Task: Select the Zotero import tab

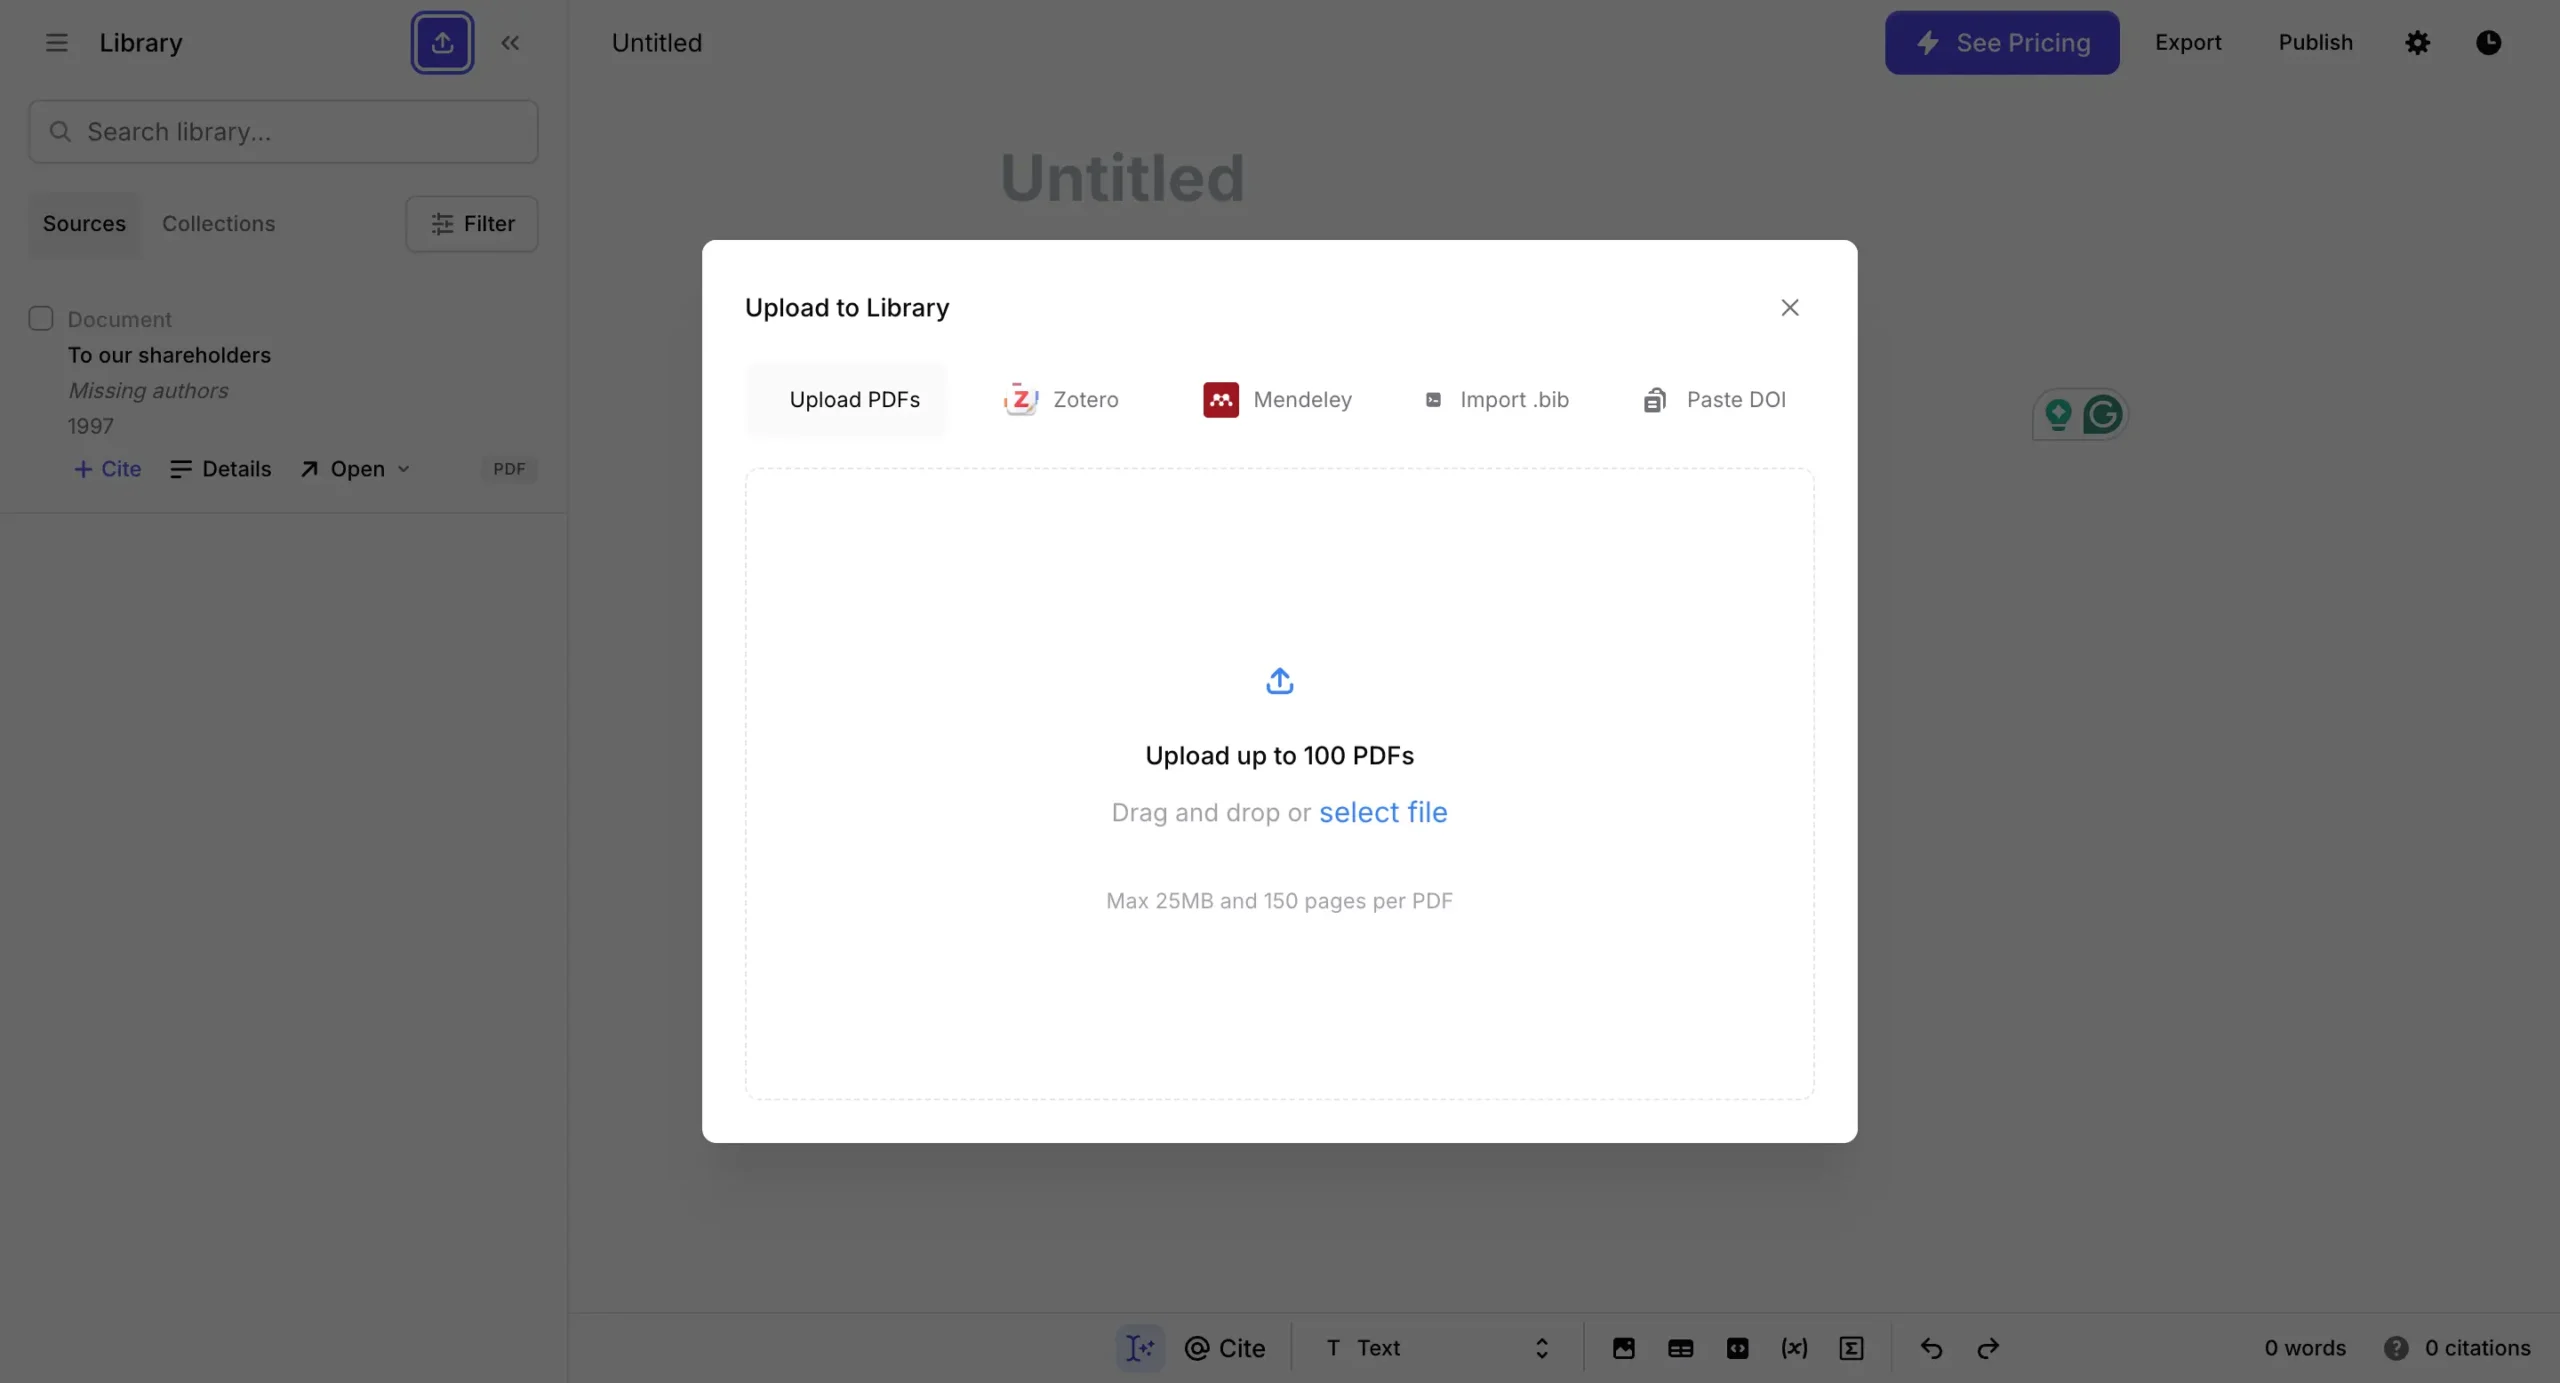Action: coord(1061,400)
